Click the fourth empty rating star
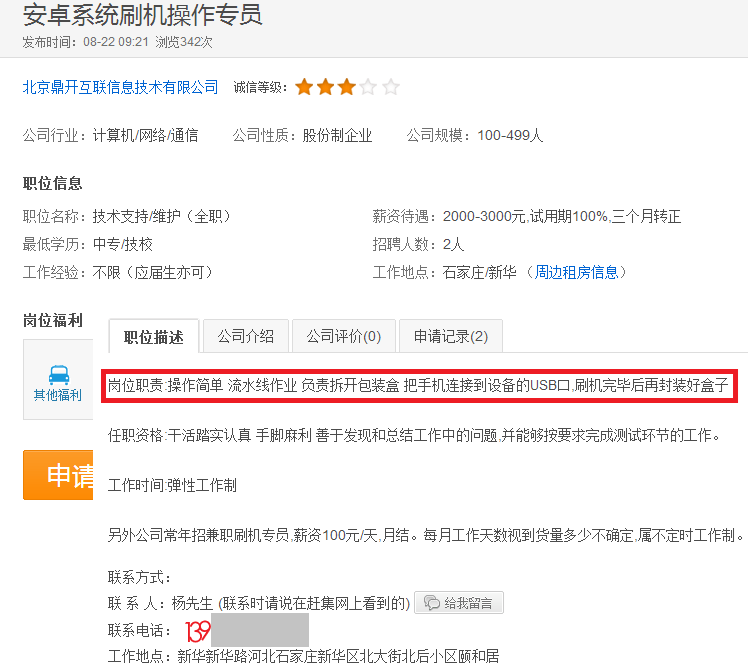This screenshot has height=667, width=748. coord(368,87)
